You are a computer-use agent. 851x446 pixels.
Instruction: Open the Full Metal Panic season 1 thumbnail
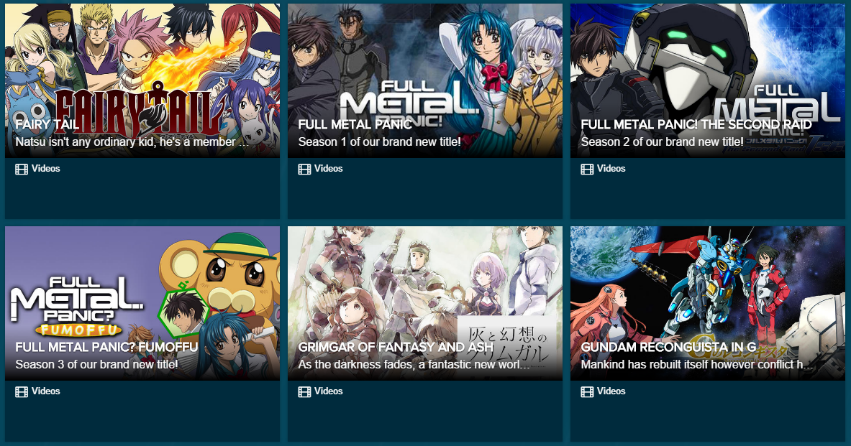425,80
